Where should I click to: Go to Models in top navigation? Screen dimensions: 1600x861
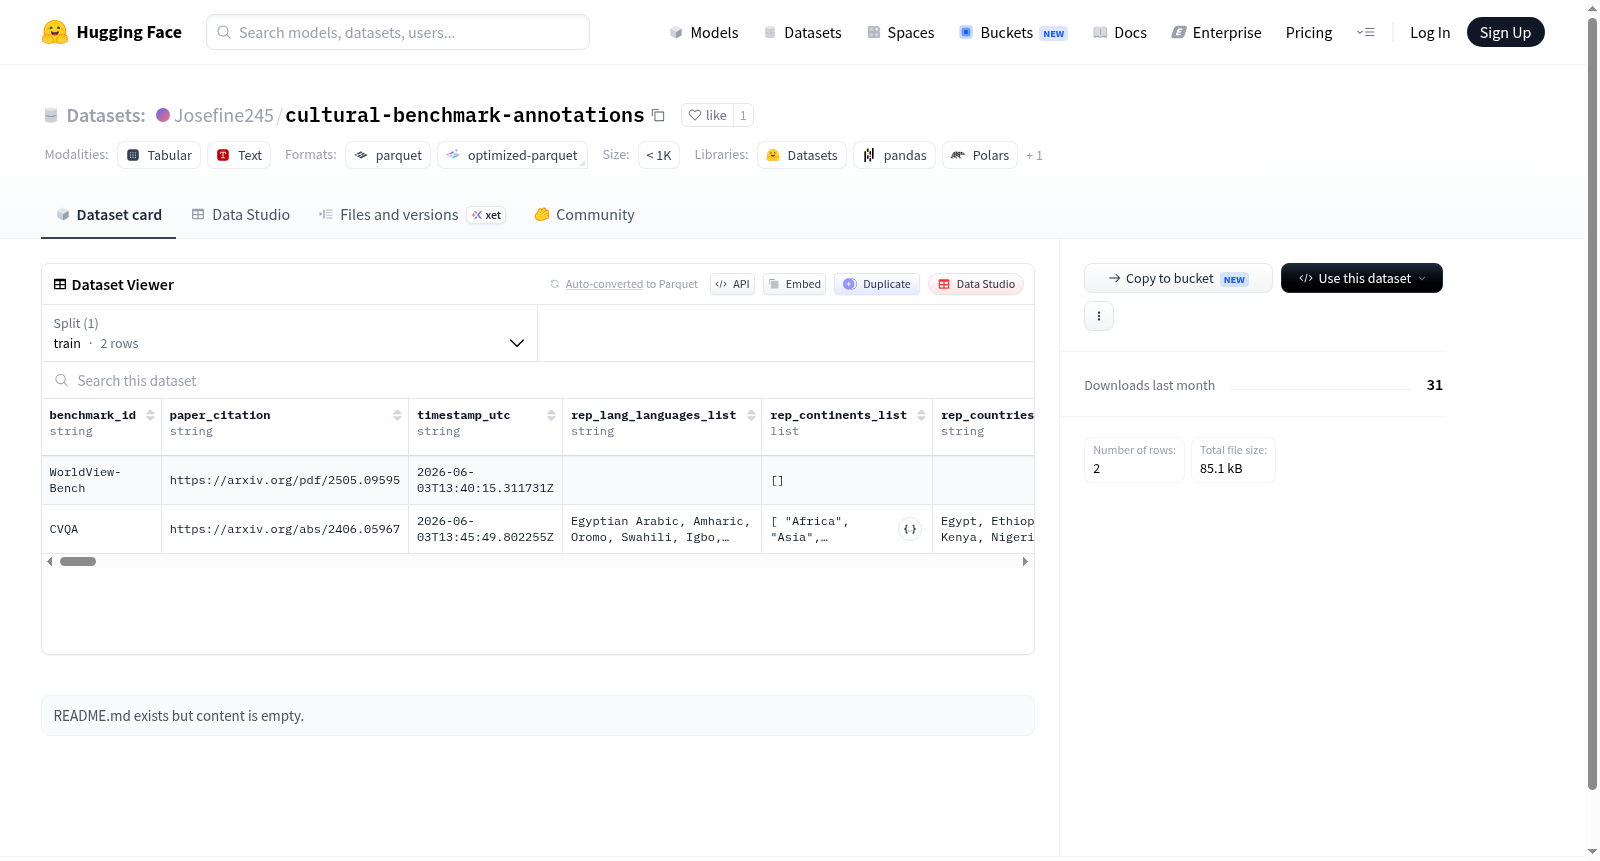tap(704, 32)
